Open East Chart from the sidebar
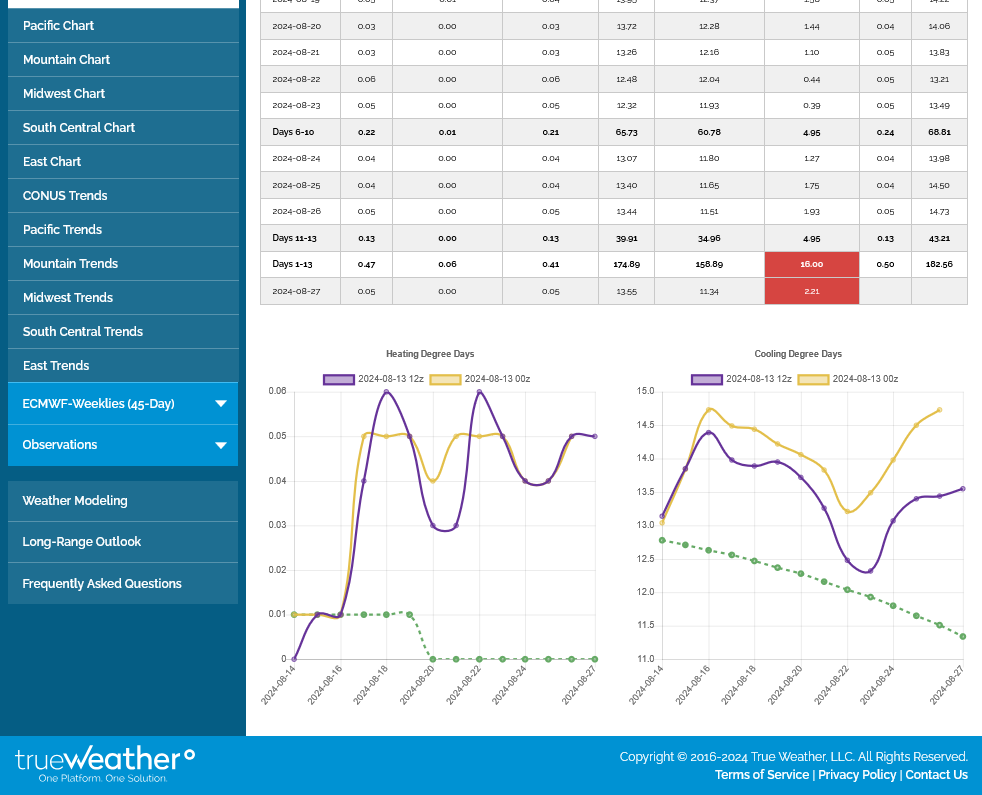Viewport: 982px width, 795px height. (123, 162)
